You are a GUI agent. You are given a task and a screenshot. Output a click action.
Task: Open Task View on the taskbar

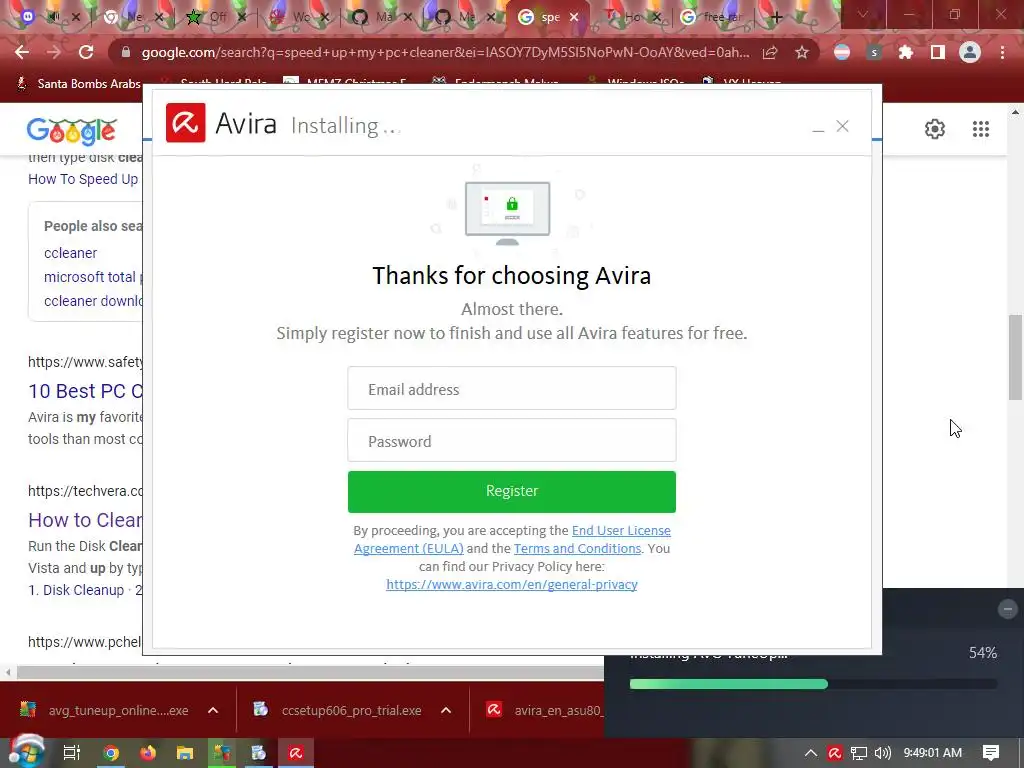coord(71,753)
